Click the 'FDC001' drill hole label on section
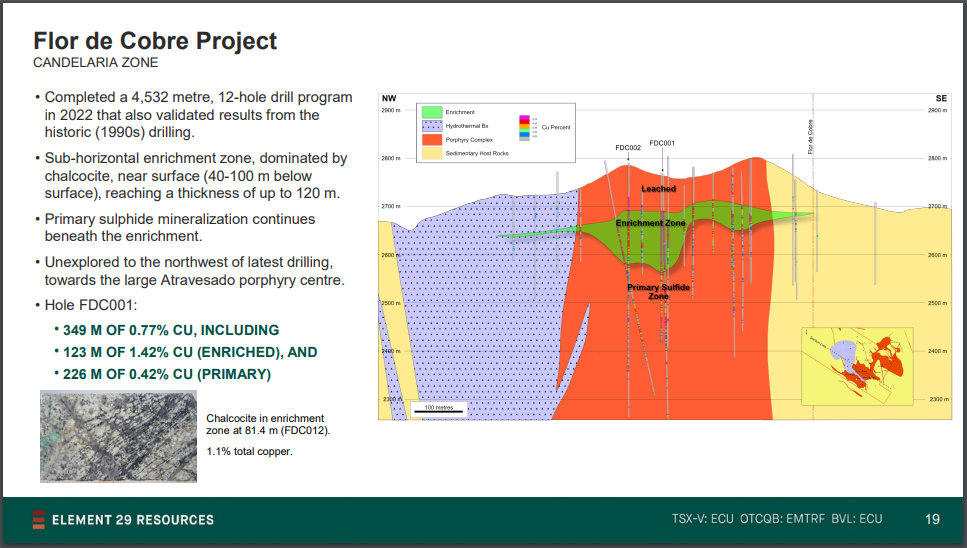This screenshot has width=967, height=548. pos(662,143)
